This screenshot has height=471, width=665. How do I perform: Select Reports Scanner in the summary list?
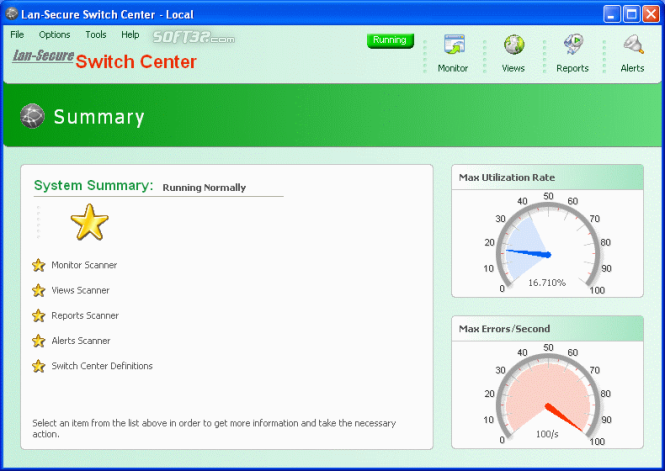click(85, 316)
